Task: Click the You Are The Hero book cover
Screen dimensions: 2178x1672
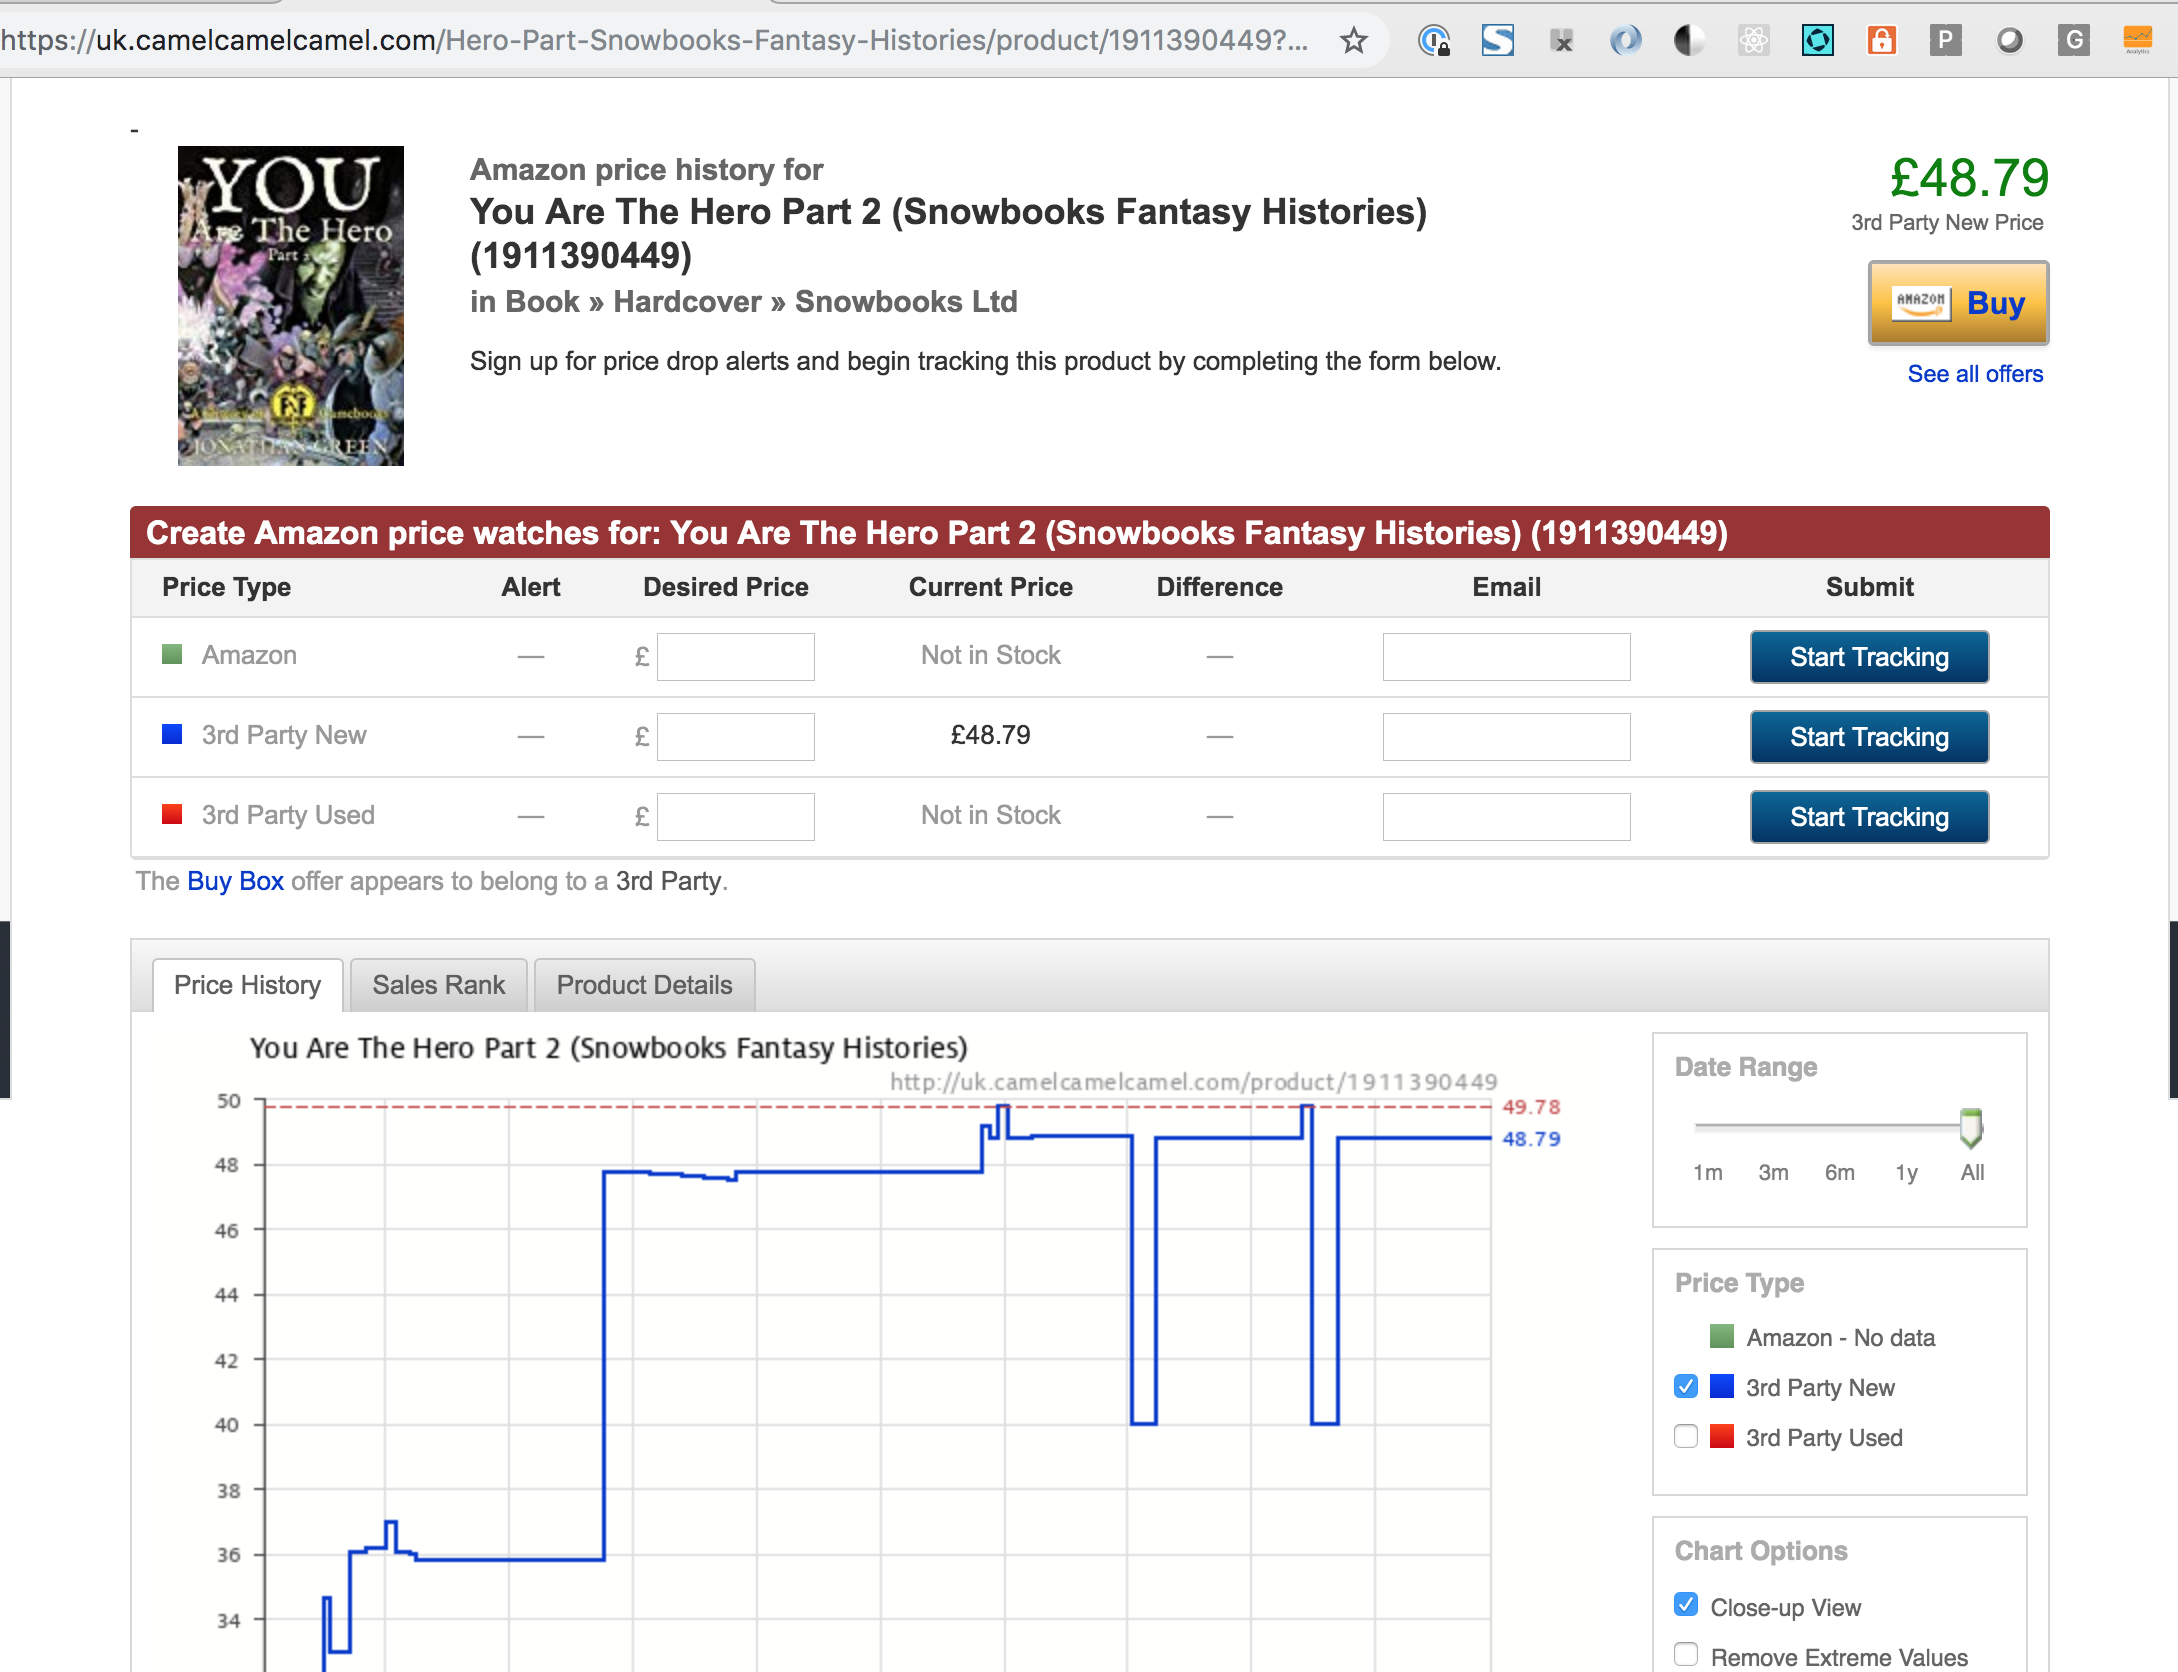Action: pos(291,305)
